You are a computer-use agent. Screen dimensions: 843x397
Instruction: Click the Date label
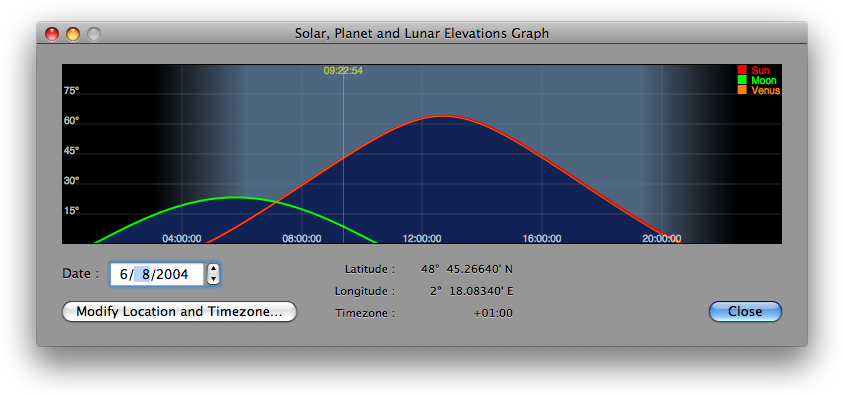81,274
